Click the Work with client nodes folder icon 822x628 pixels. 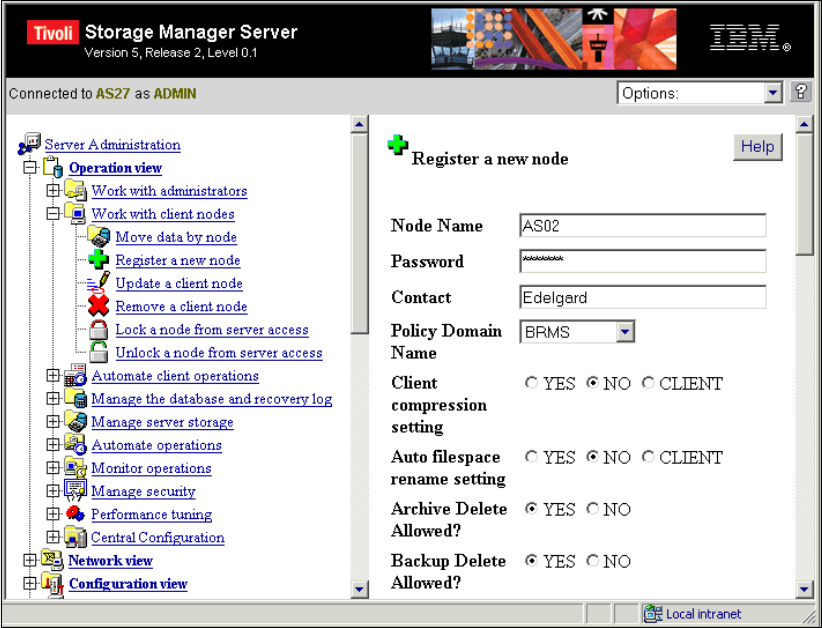tap(75, 213)
